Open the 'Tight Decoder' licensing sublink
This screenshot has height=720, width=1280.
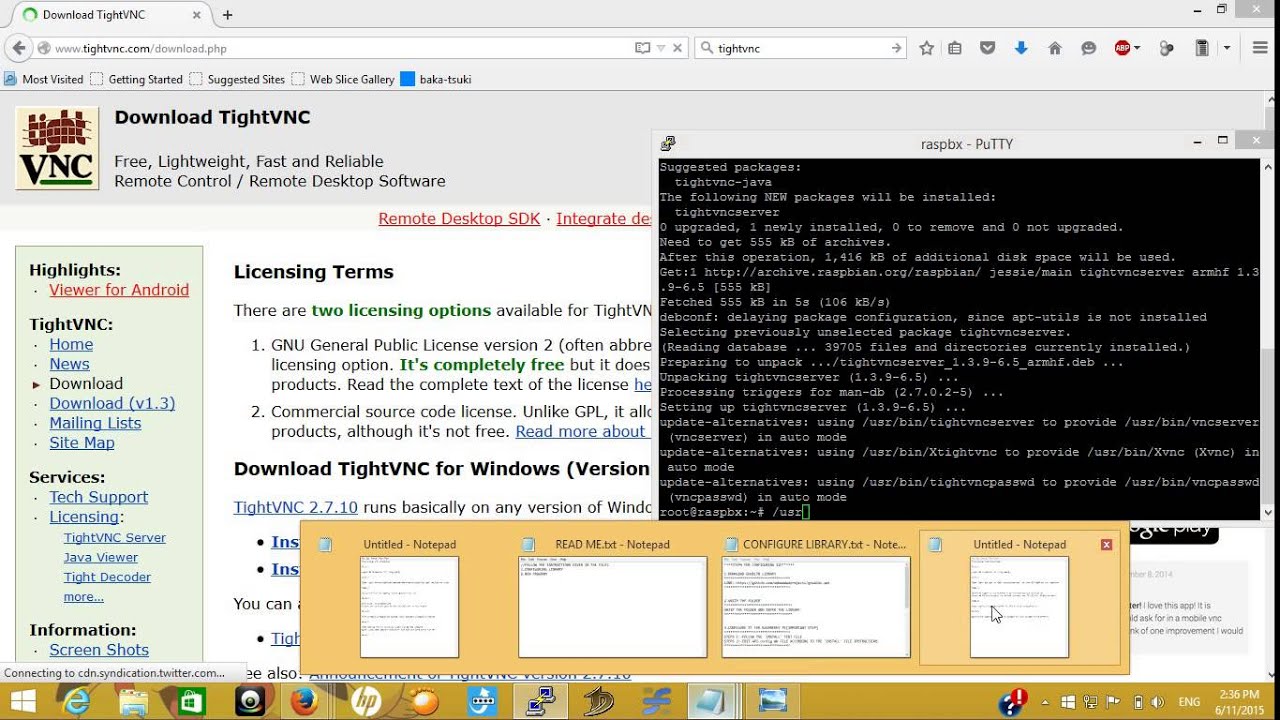click(x=107, y=577)
